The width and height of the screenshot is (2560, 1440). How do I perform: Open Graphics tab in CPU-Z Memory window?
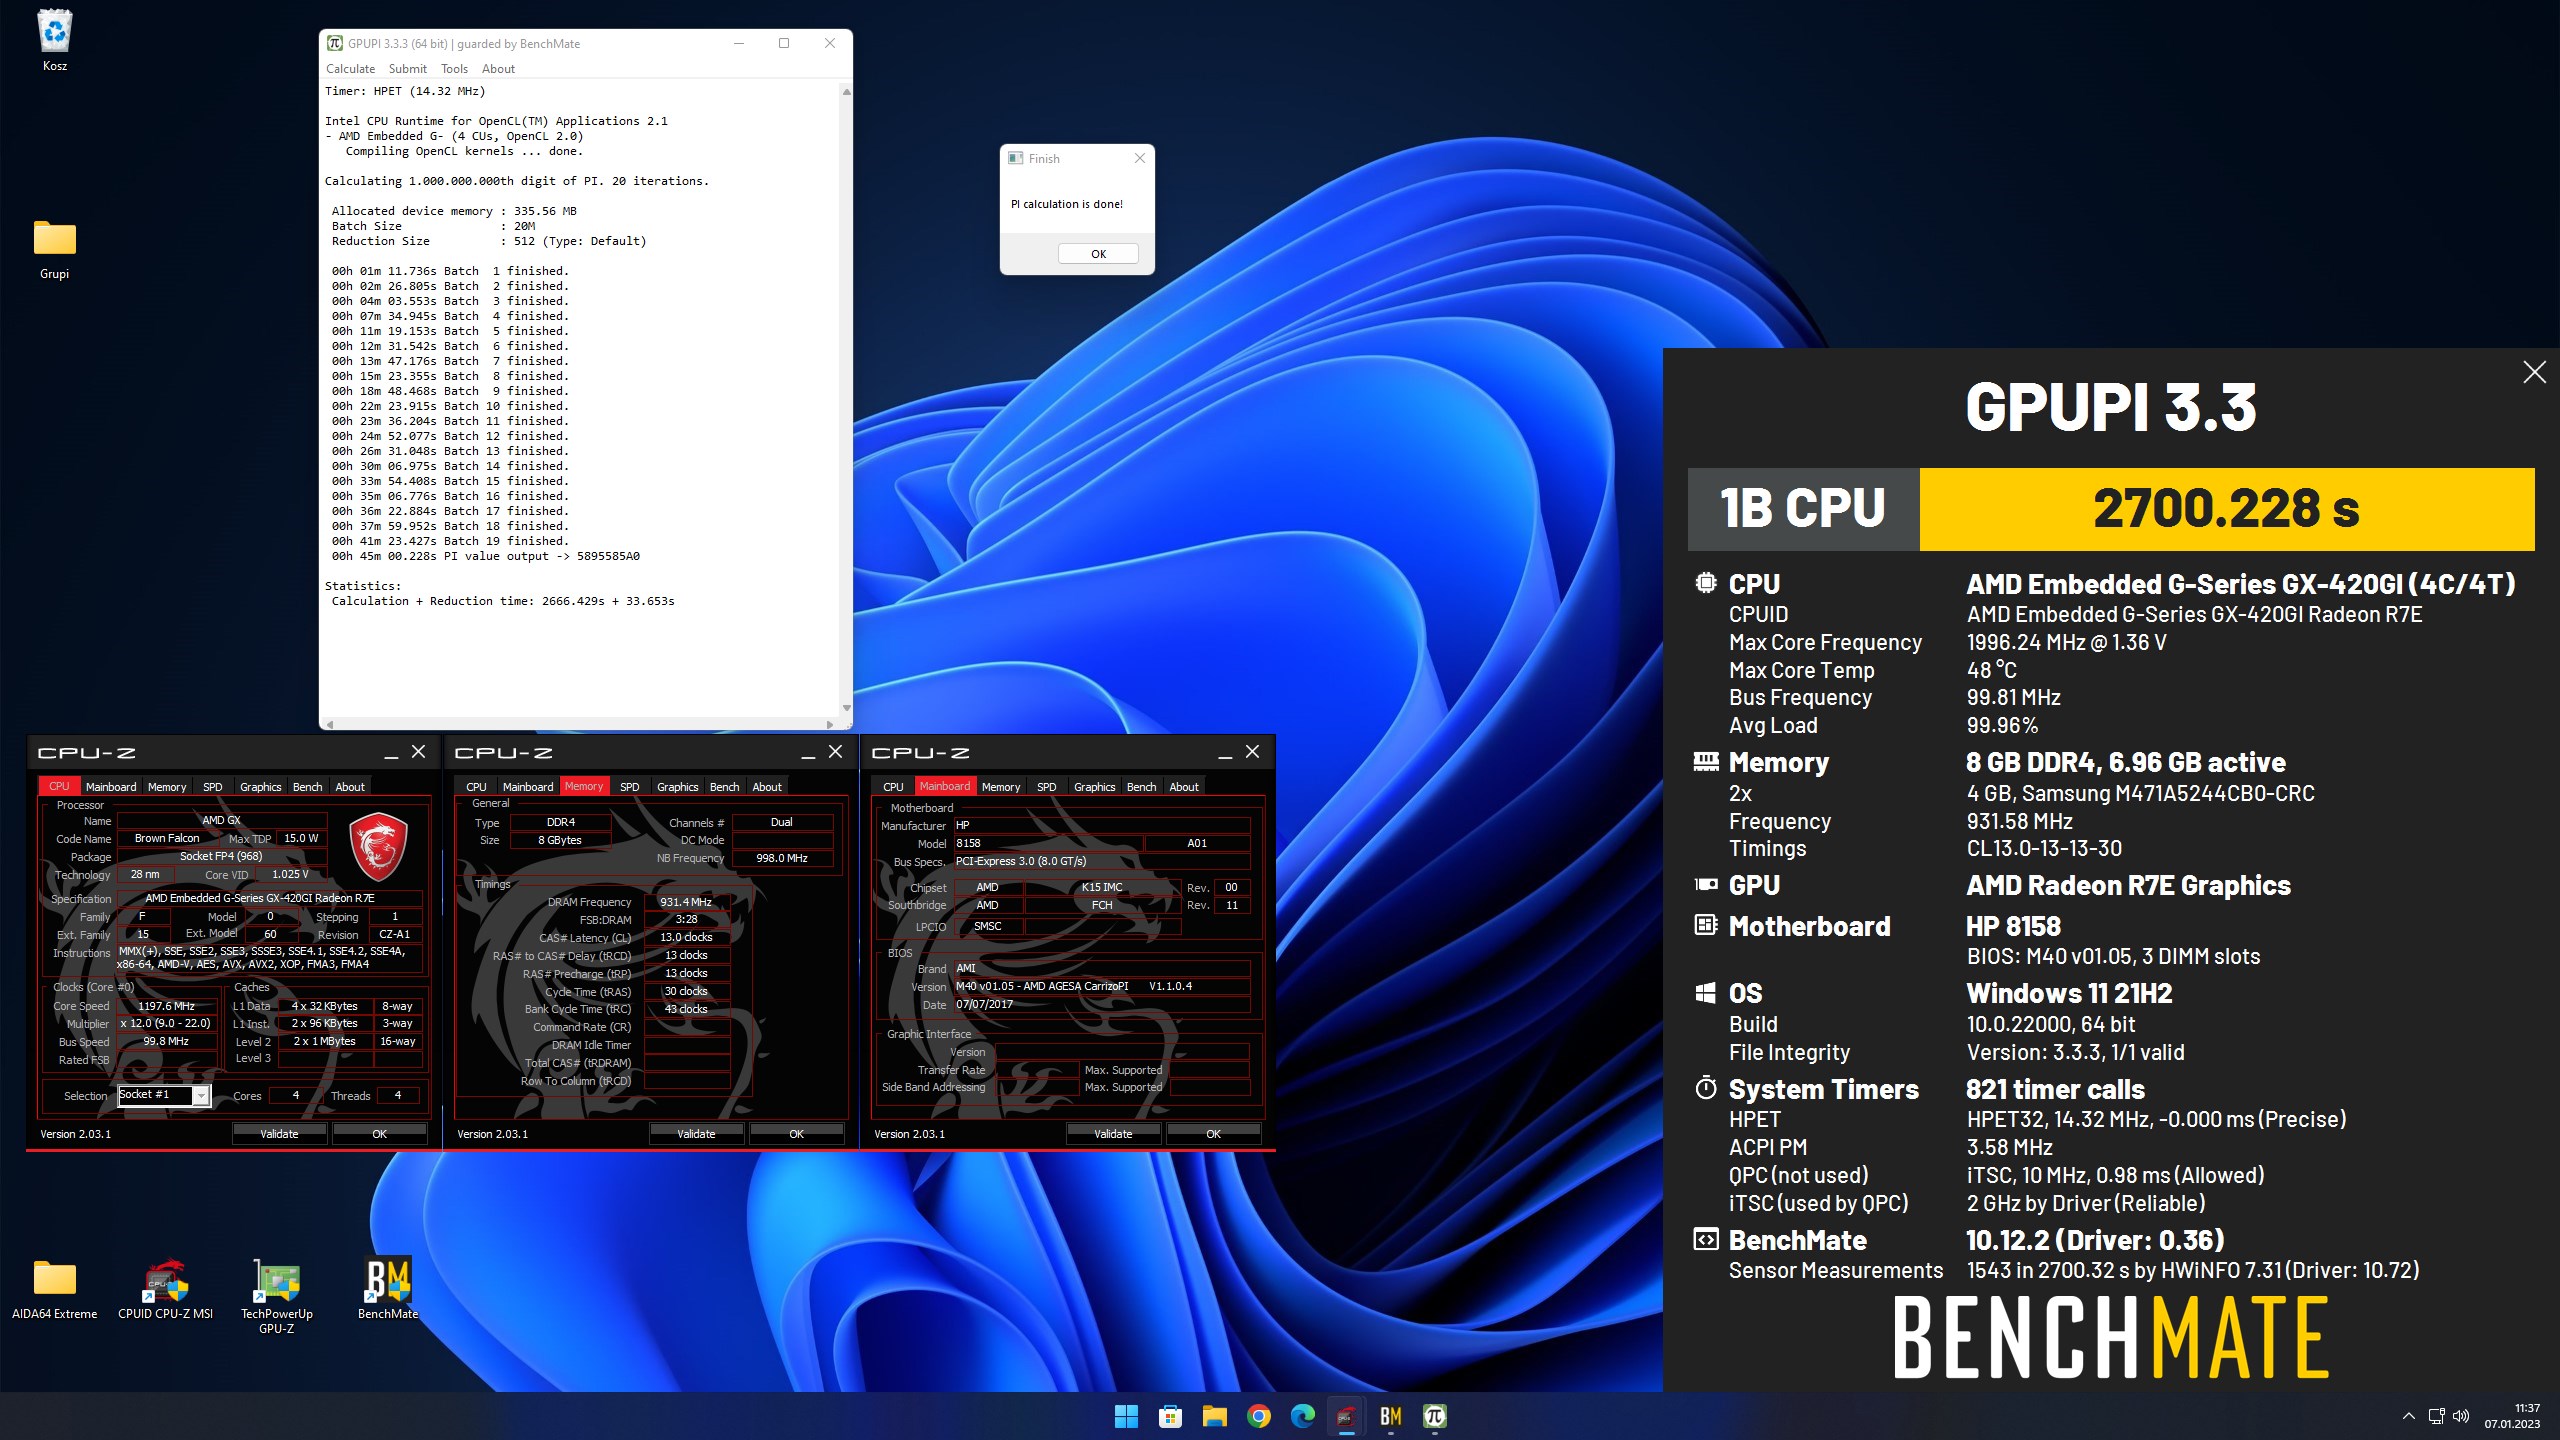point(678,787)
